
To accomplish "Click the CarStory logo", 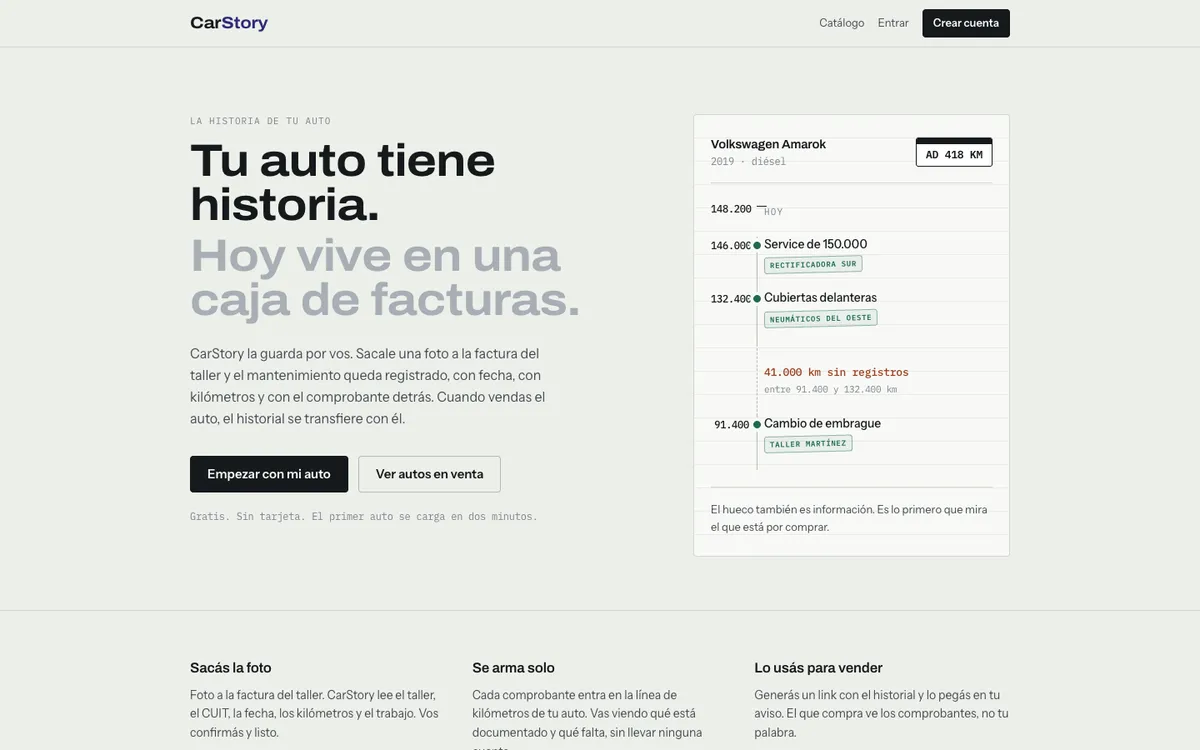I will coord(229,23).
